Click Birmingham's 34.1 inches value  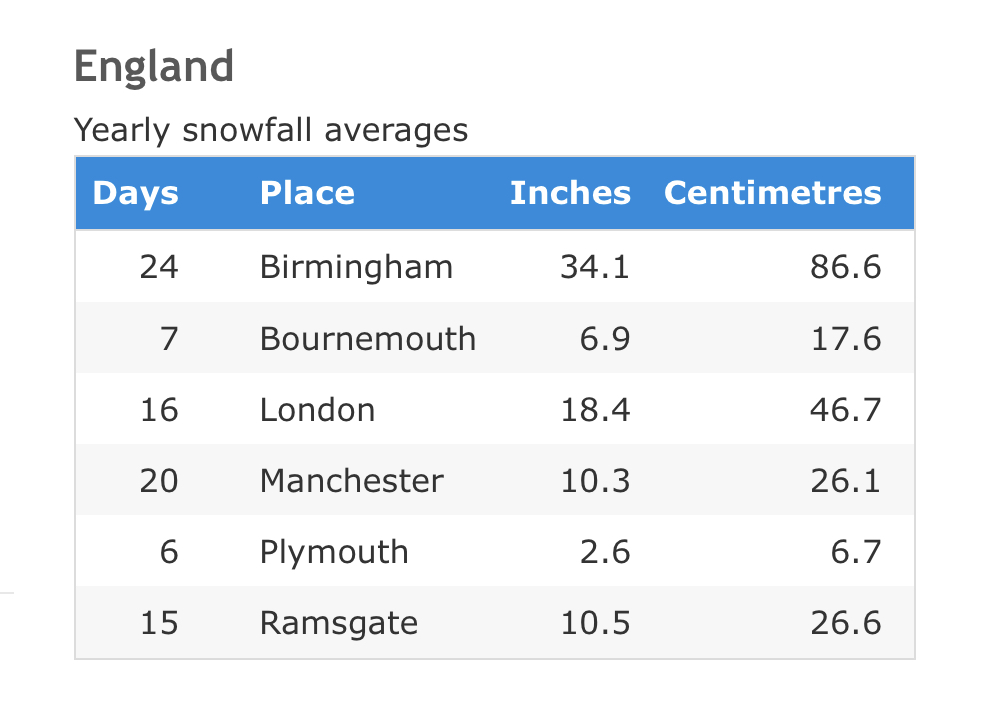(594, 267)
